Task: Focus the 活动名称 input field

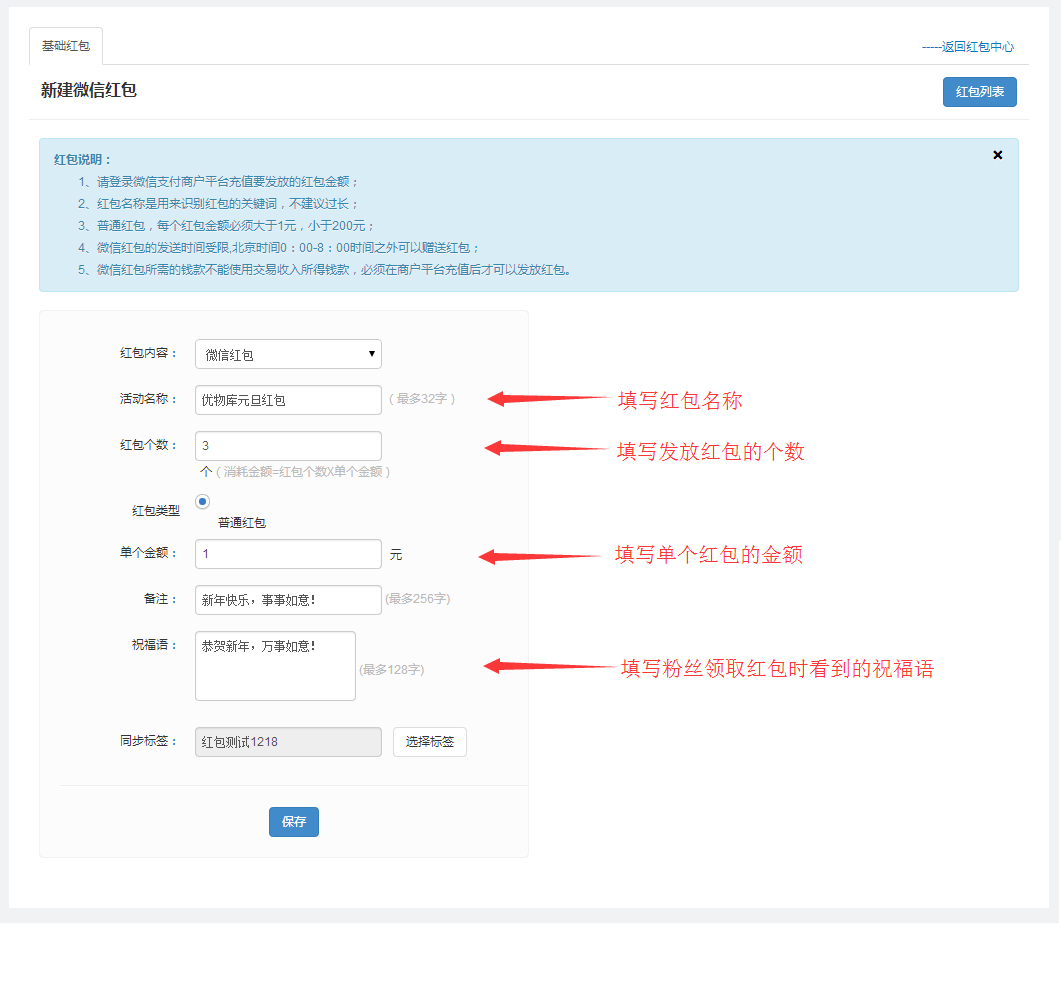Action: (x=288, y=400)
